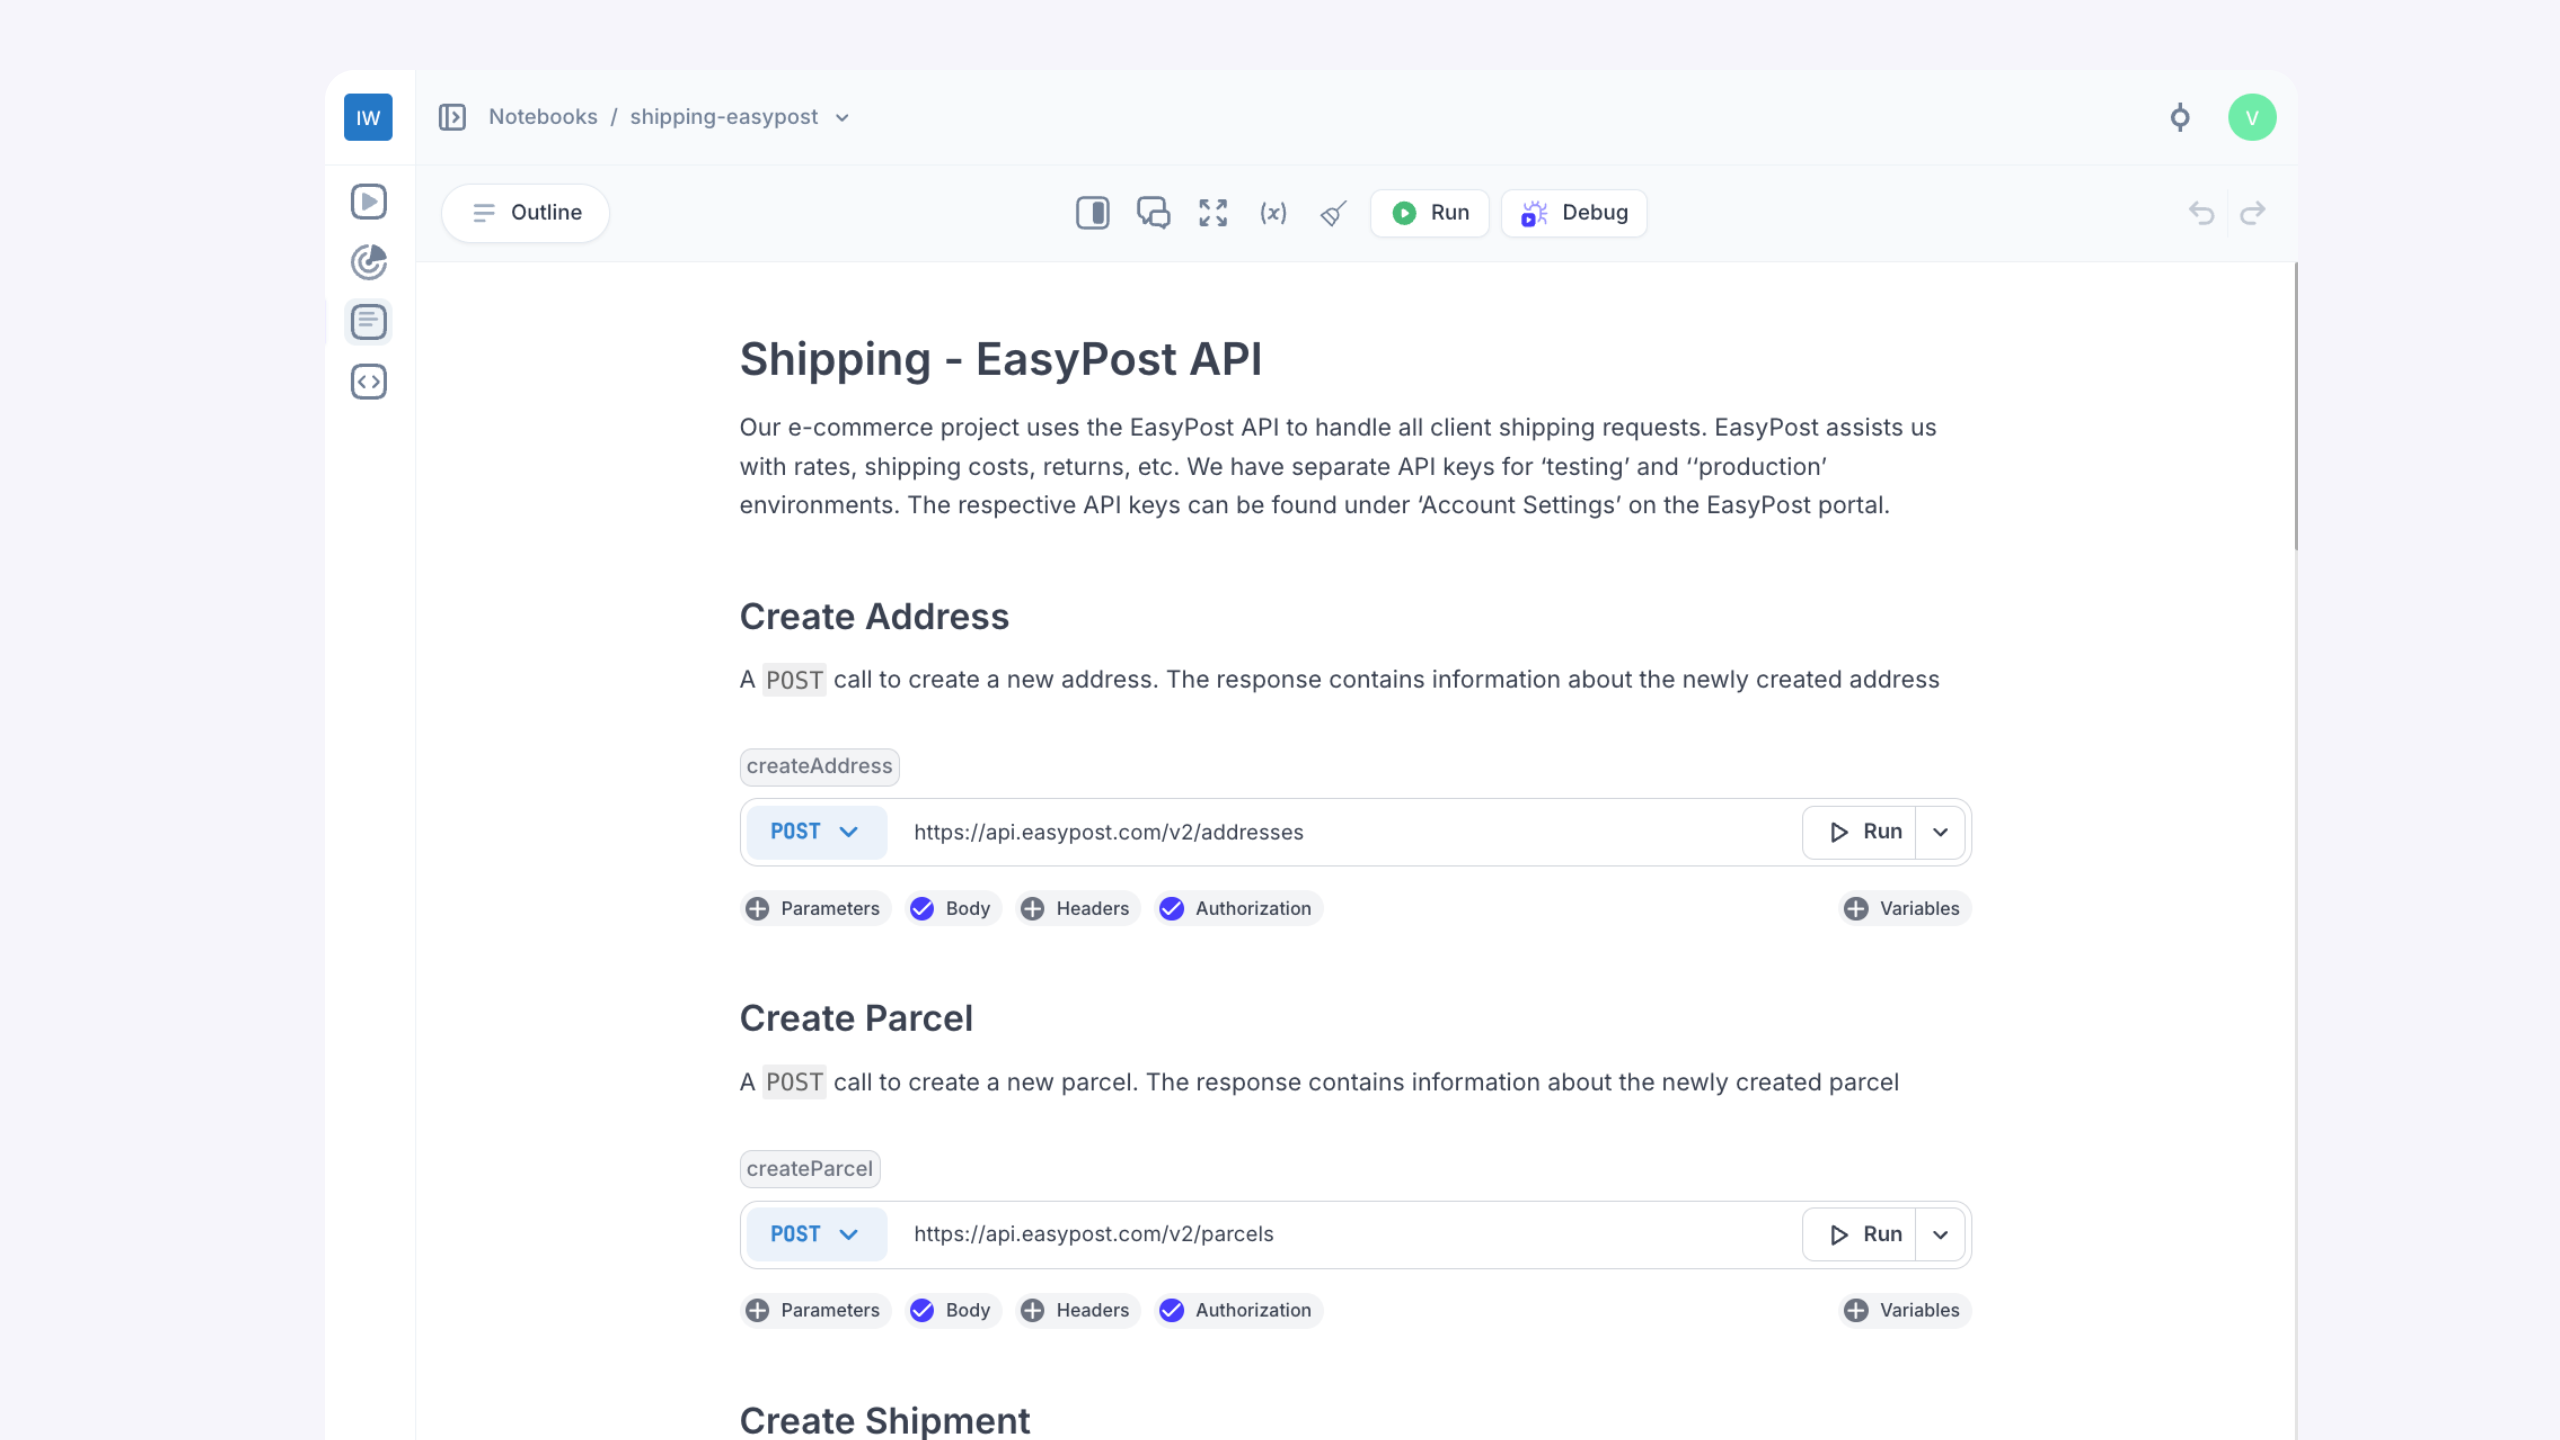The height and width of the screenshot is (1440, 2560).
Task: Click the parcels URL input field
Action: pyautogui.click(x=1345, y=1235)
